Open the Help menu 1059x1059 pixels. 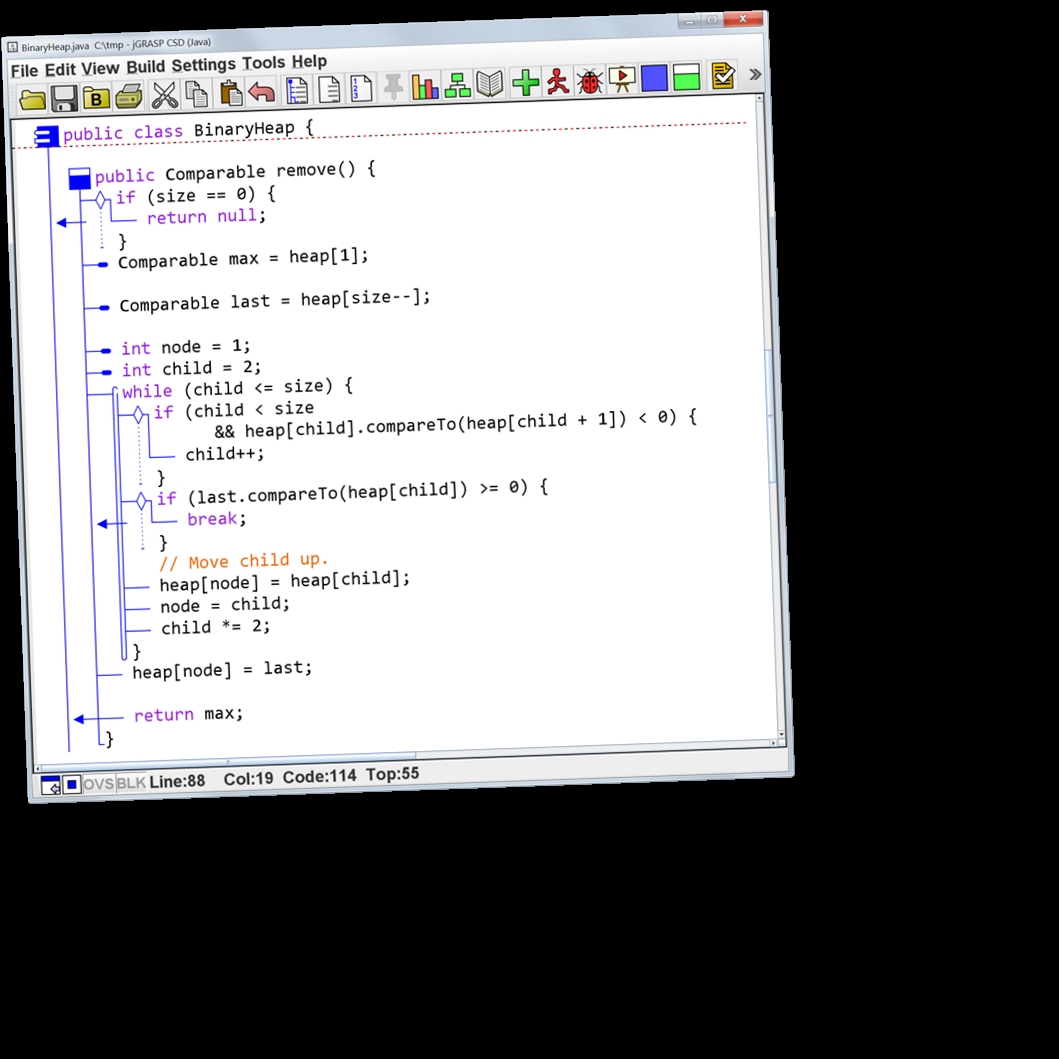point(309,61)
